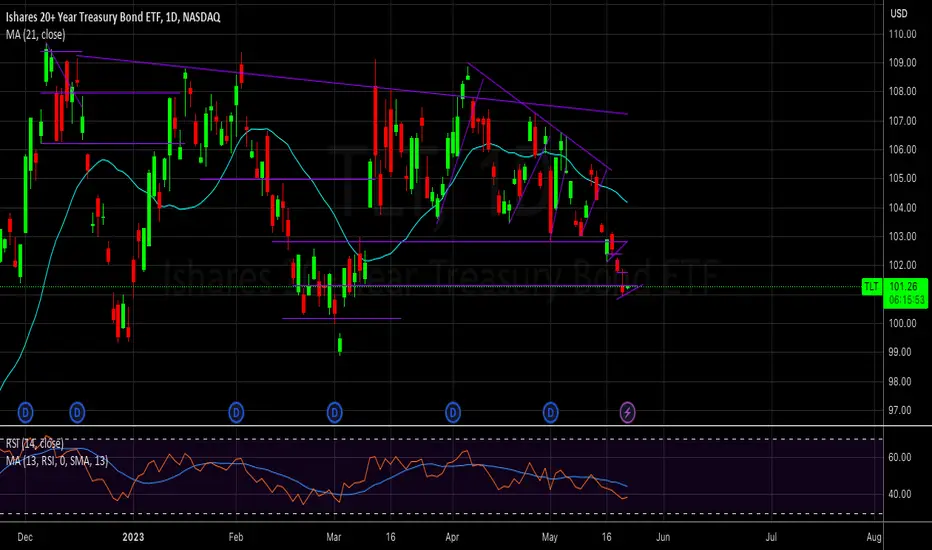Click the RSI (14, close) indicator label
The width and height of the screenshot is (932, 550).
click(x=34, y=444)
